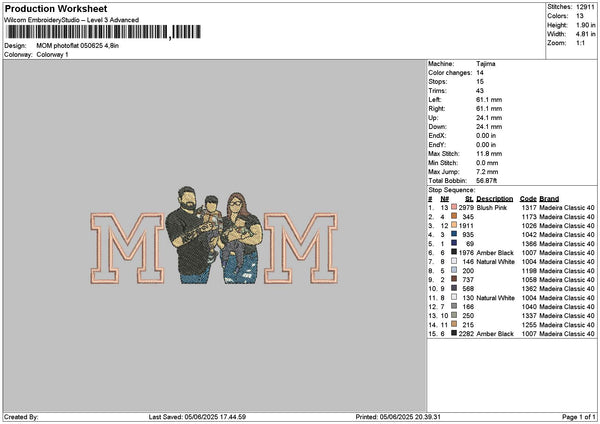Click thread code '1362' in row 10
Image resolution: width=600 pixels, height=424 pixels.
coord(529,289)
